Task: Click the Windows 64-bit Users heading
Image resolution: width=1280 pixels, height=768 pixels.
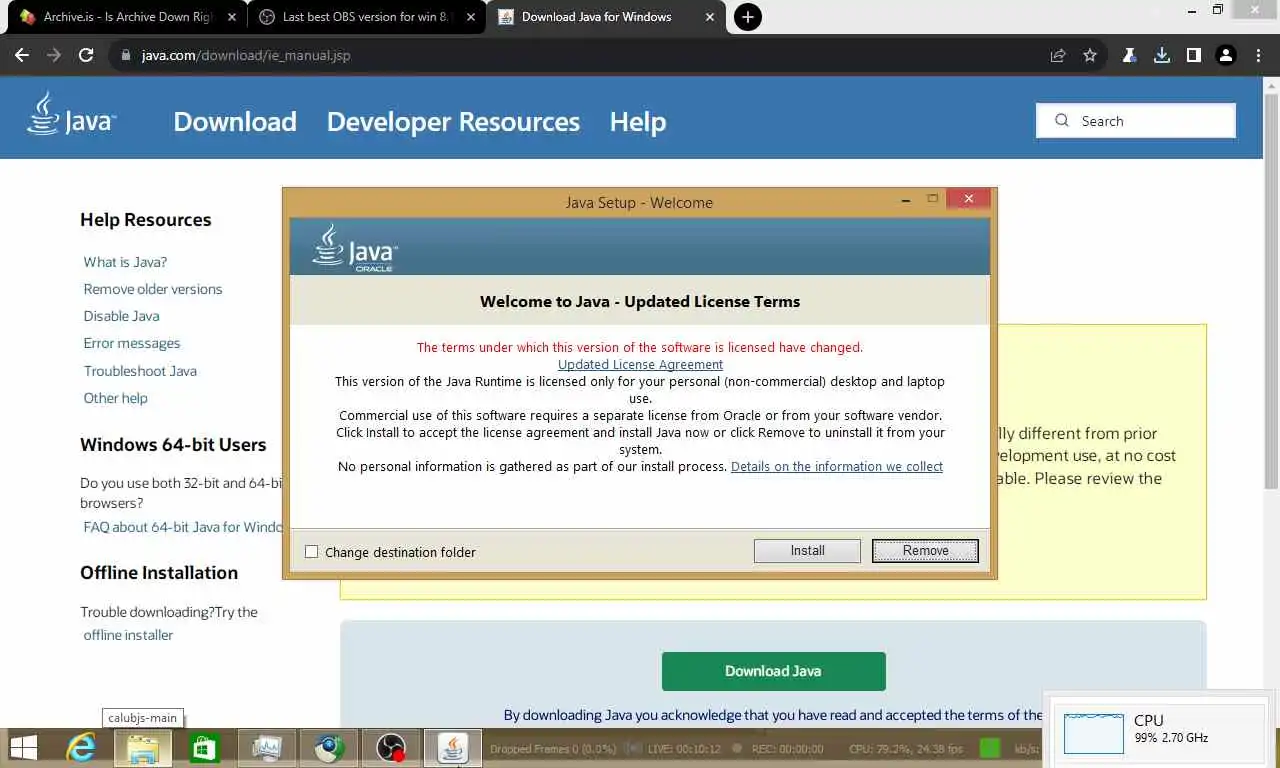Action: click(x=173, y=445)
